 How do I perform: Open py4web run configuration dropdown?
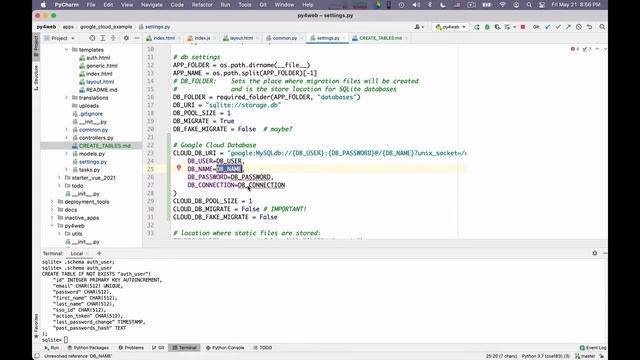[450, 27]
